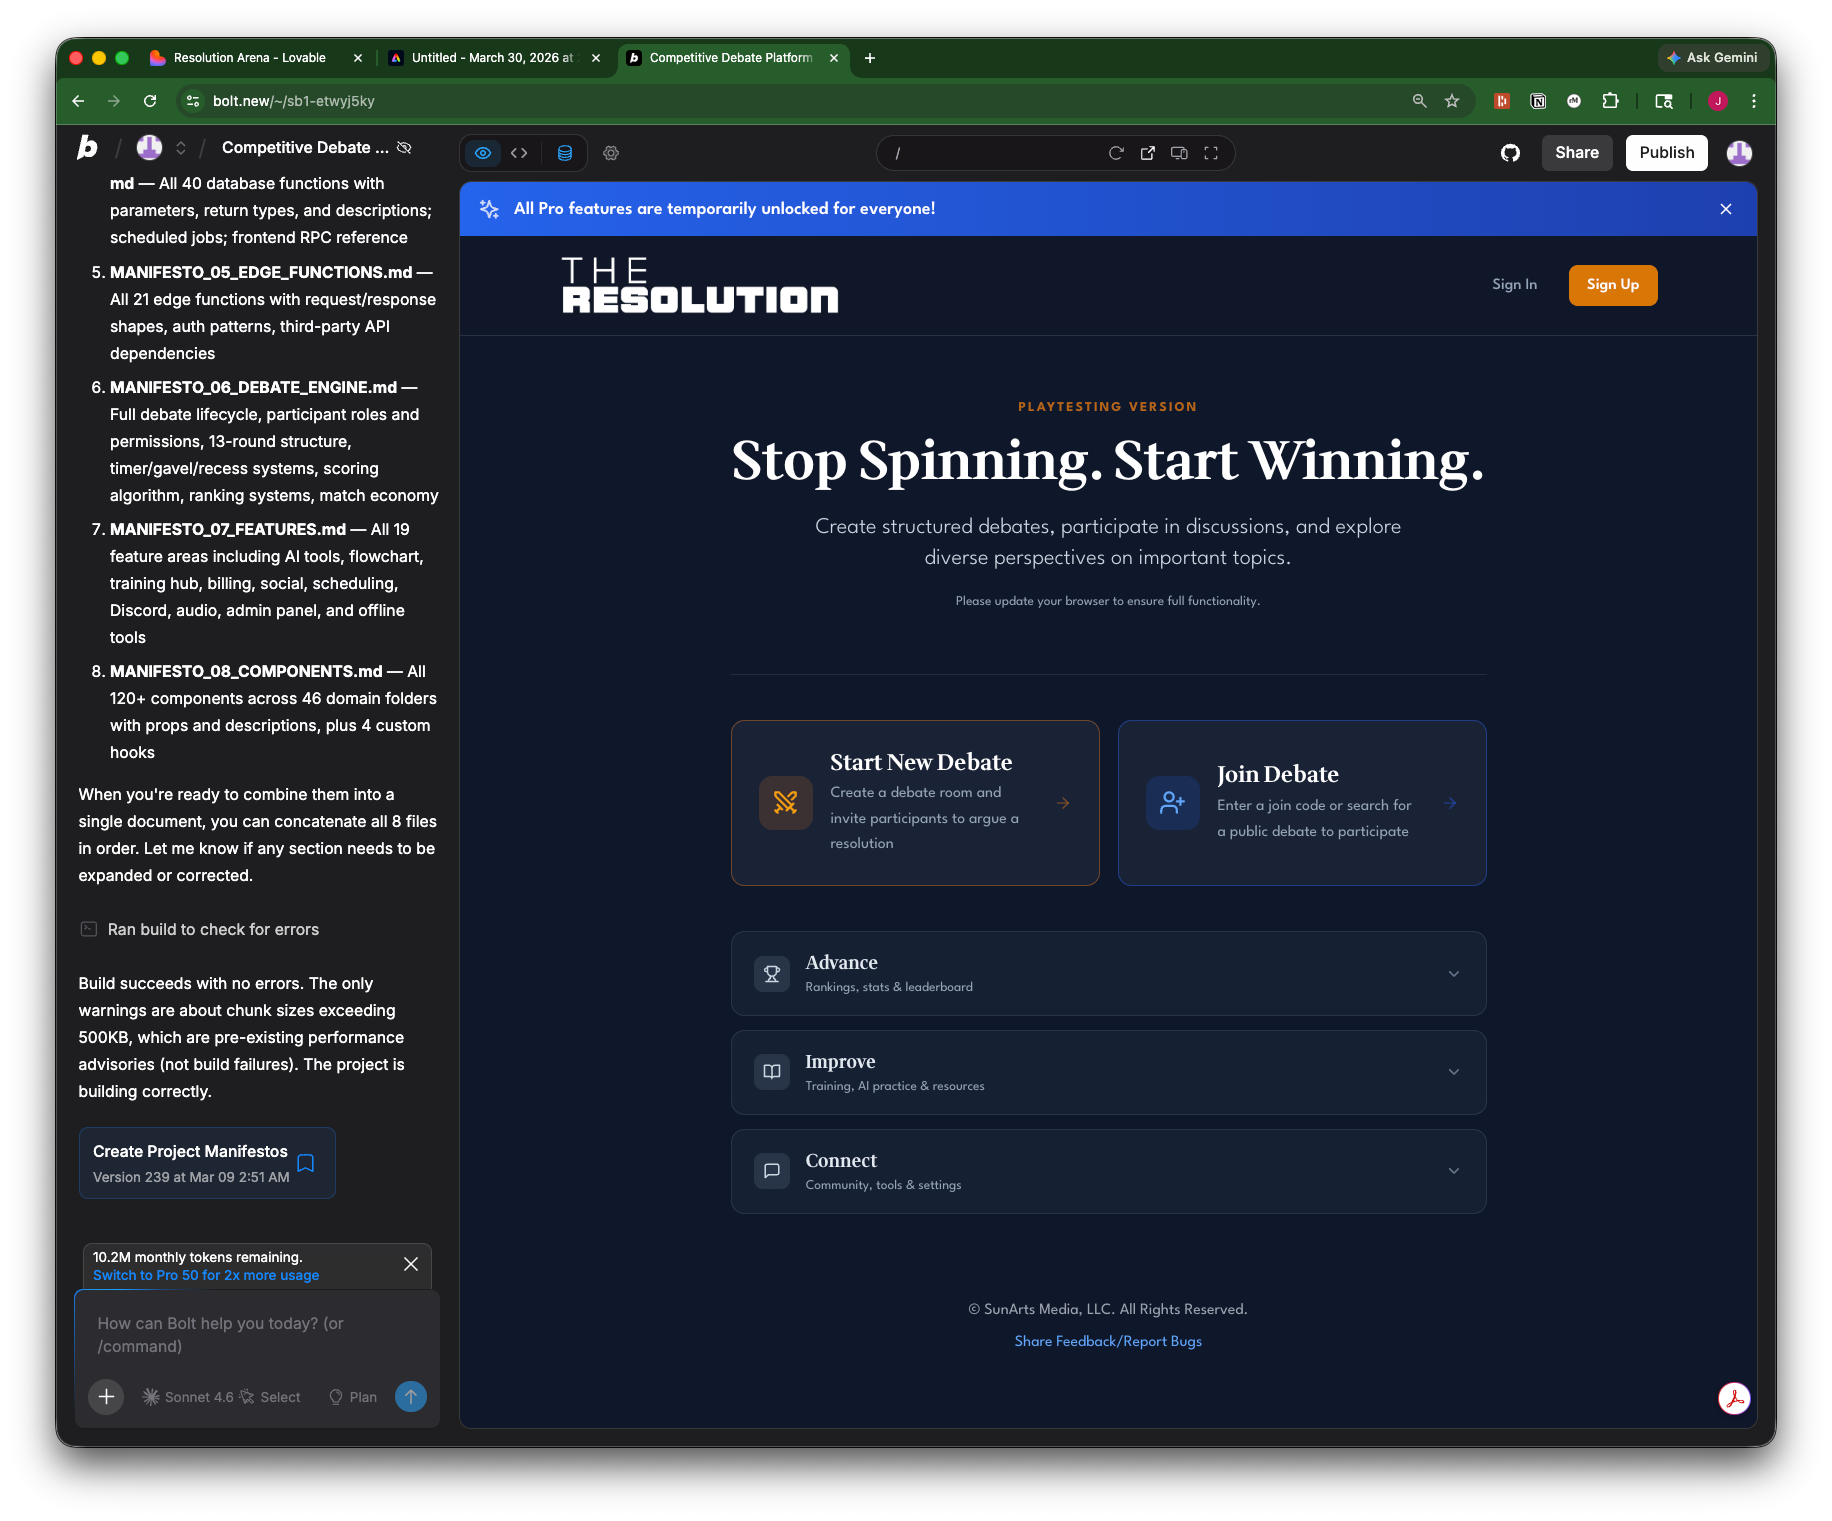This screenshot has width=1832, height=1521.
Task: Dismiss the Pro features banner
Action: point(1725,209)
